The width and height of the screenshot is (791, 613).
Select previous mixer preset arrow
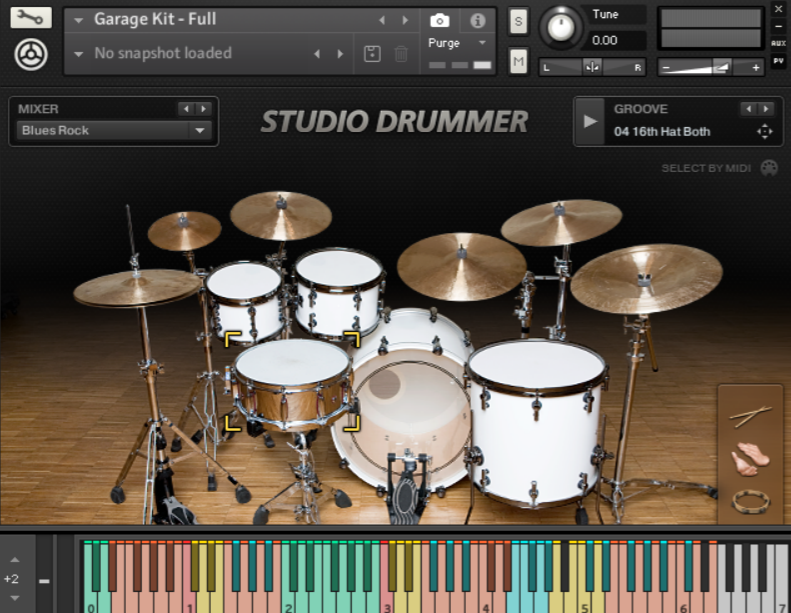[x=186, y=108]
